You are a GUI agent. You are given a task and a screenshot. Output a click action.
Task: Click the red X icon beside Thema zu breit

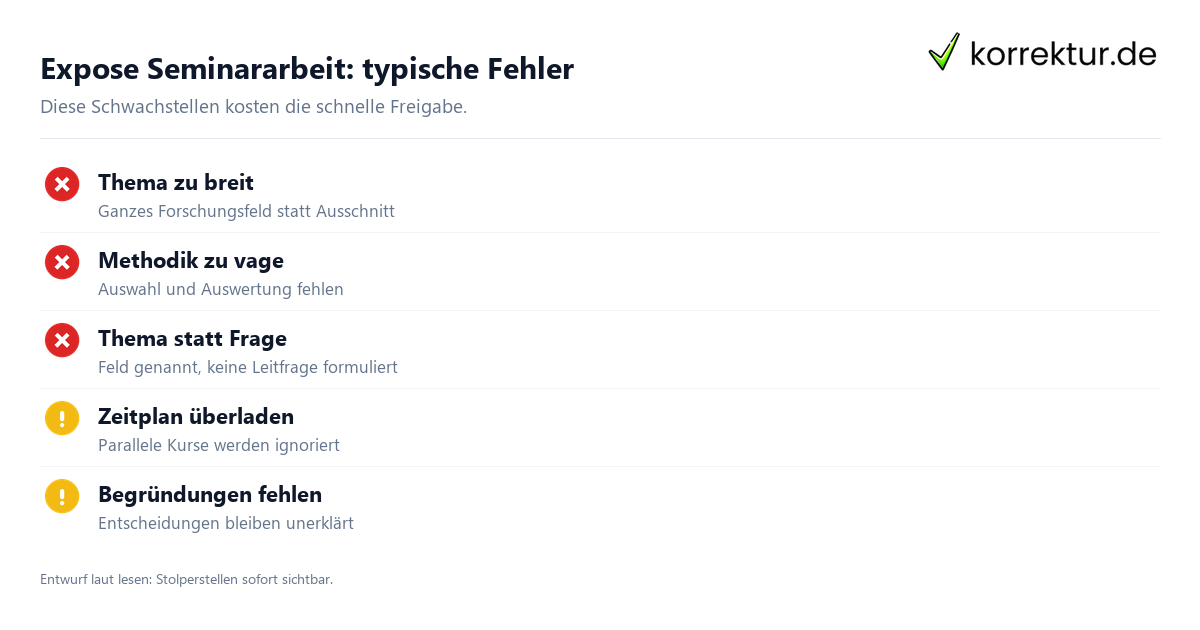(x=62, y=184)
